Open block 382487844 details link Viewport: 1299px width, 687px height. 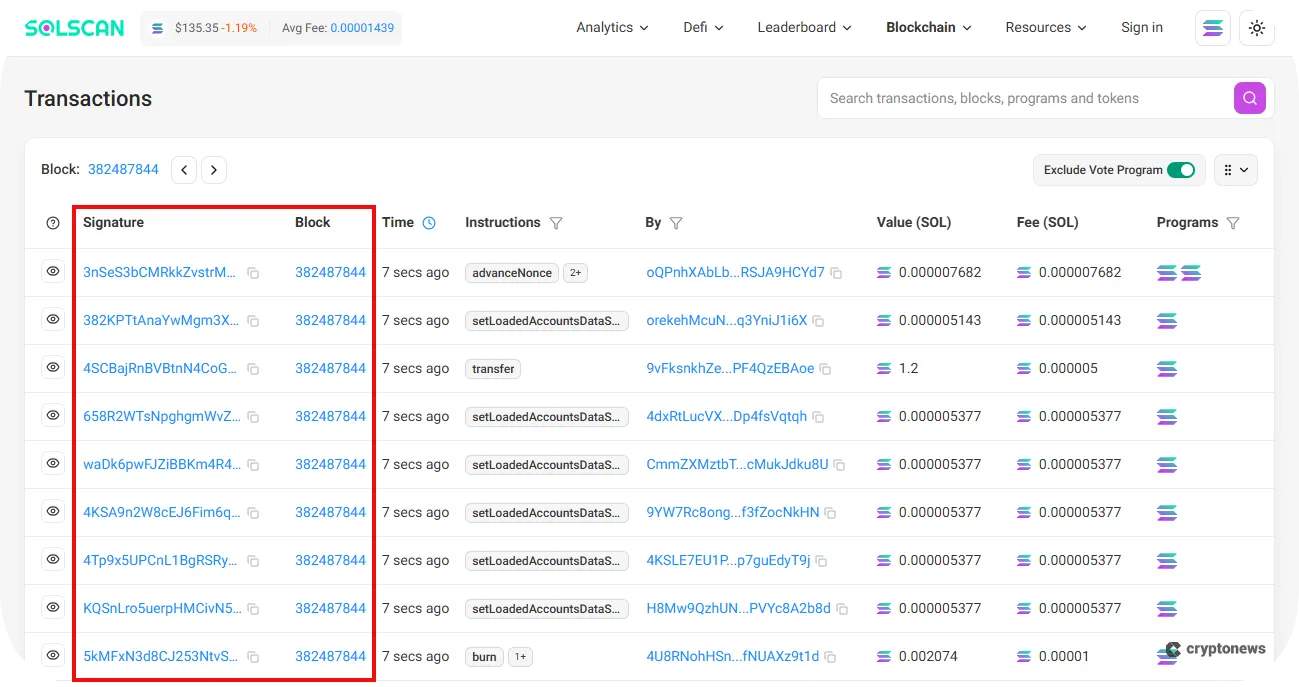click(x=123, y=169)
